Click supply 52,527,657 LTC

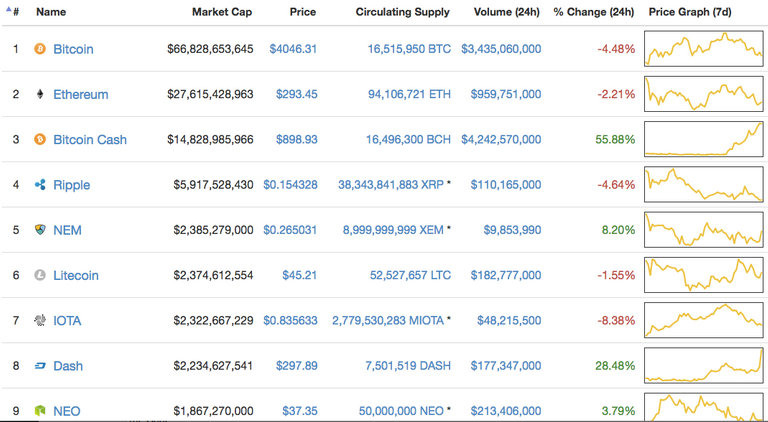pyautogui.click(x=410, y=275)
